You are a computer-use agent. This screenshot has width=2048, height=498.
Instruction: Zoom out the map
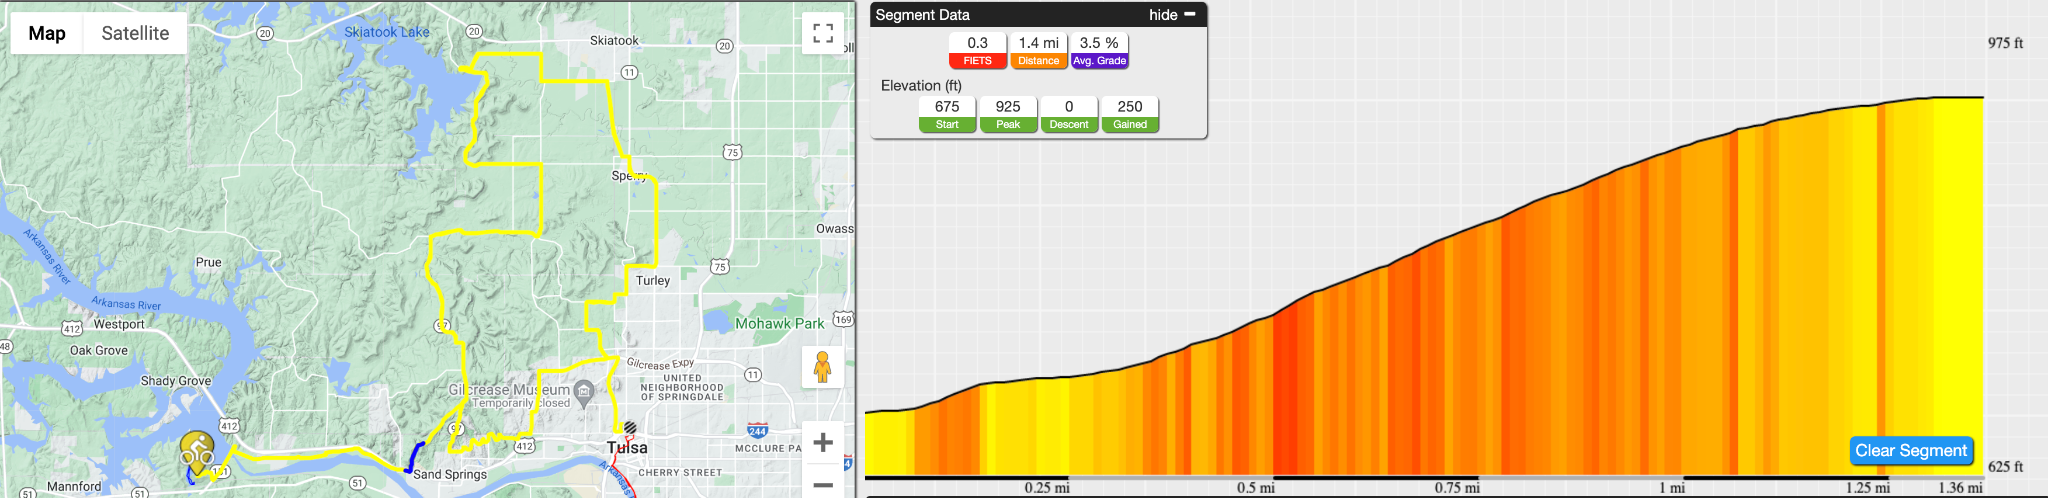[x=823, y=484]
